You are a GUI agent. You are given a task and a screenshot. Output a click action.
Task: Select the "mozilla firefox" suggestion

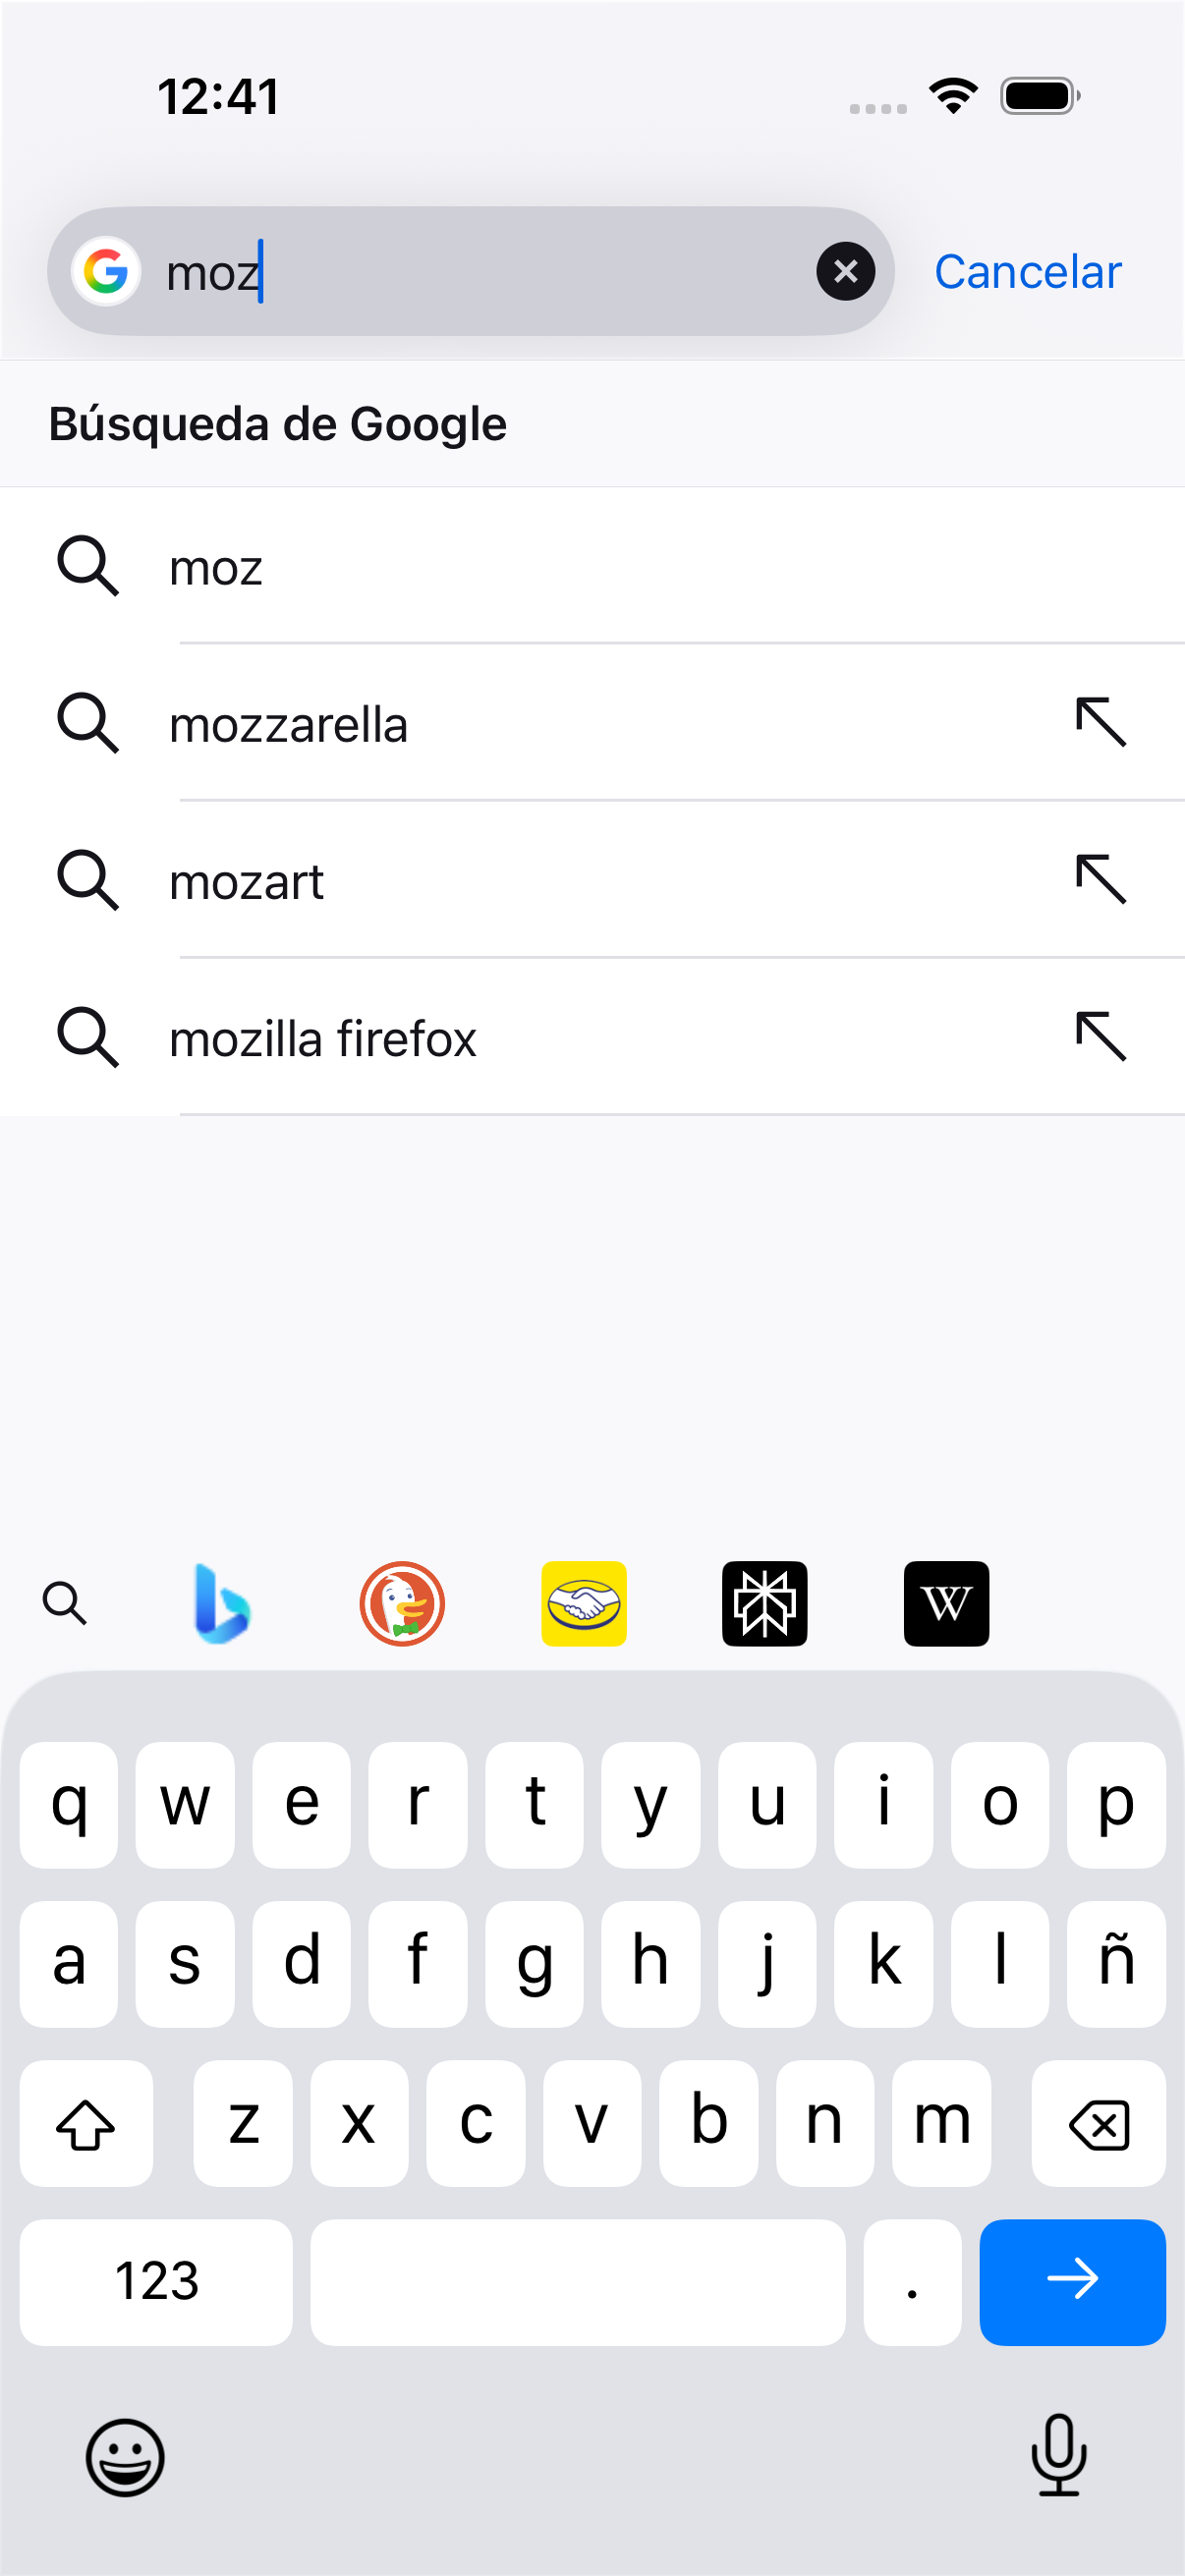592,1037
